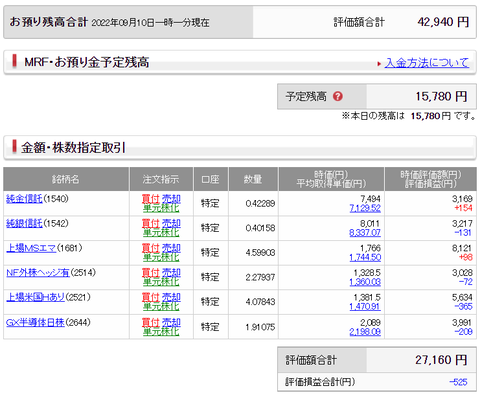Open average cost link 1,744.50

[365, 257]
